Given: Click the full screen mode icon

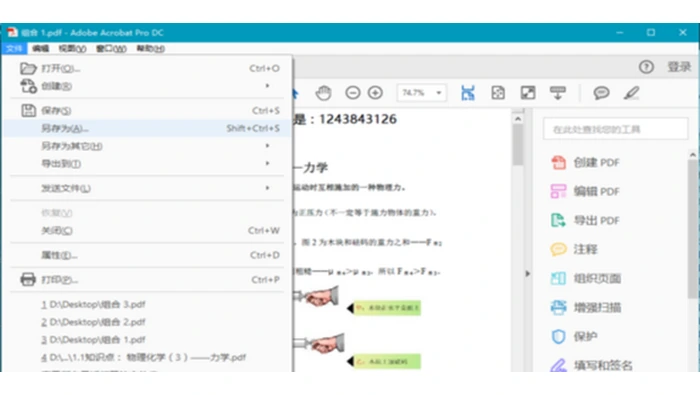Looking at the screenshot, I should tap(528, 93).
